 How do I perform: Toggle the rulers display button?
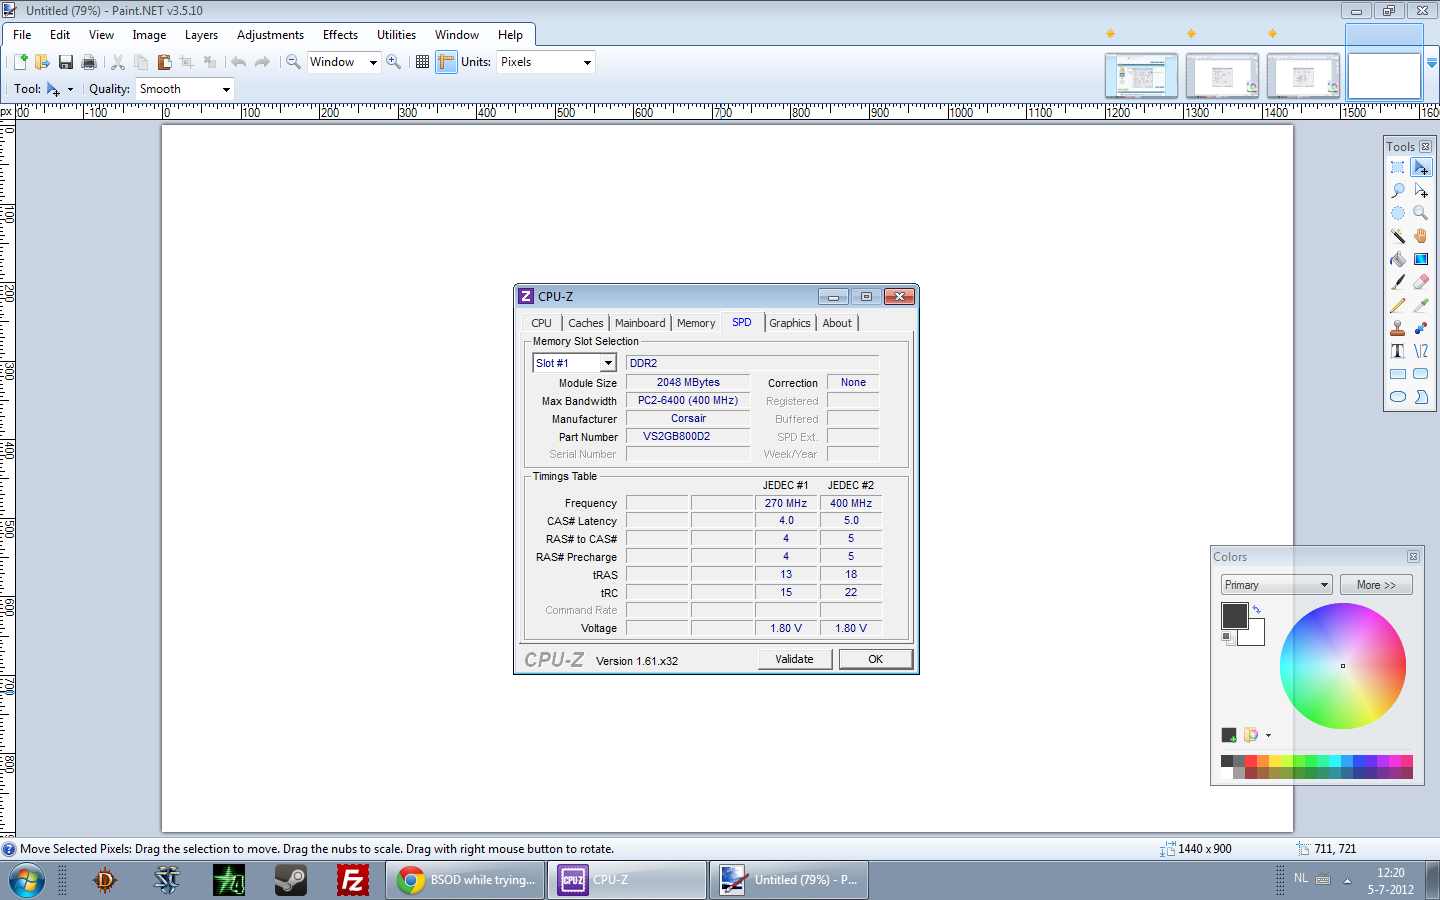point(446,62)
